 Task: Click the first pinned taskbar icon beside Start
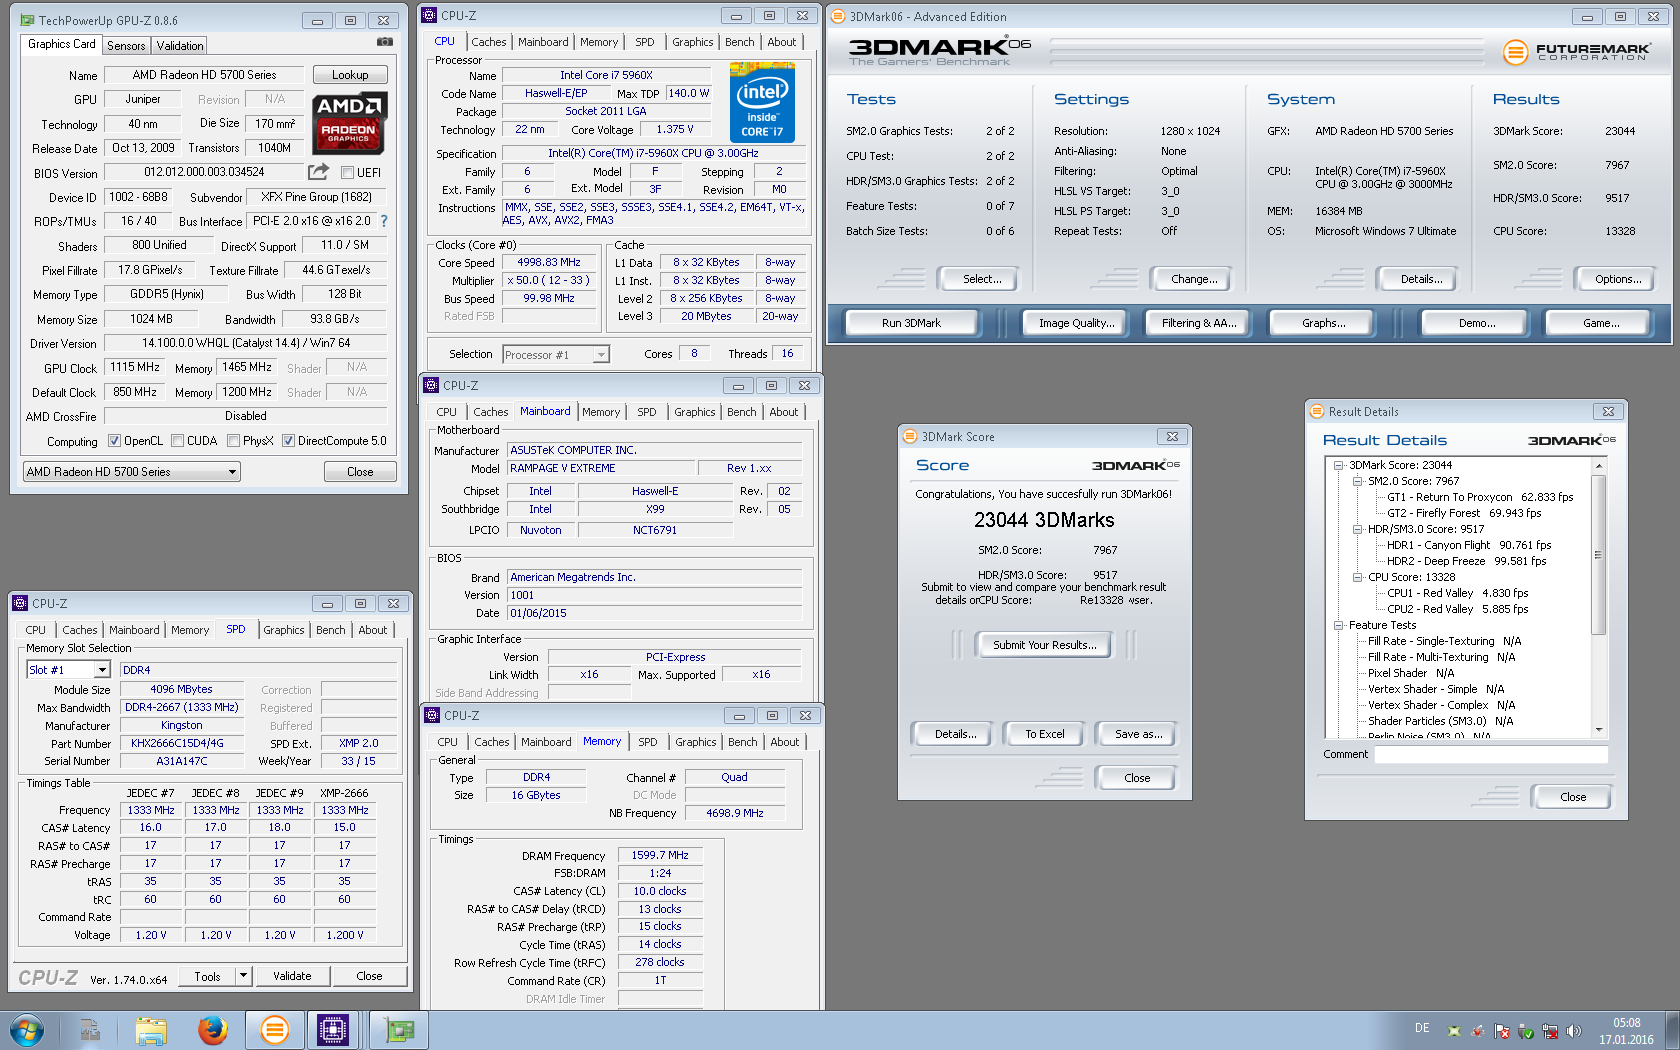90,1030
